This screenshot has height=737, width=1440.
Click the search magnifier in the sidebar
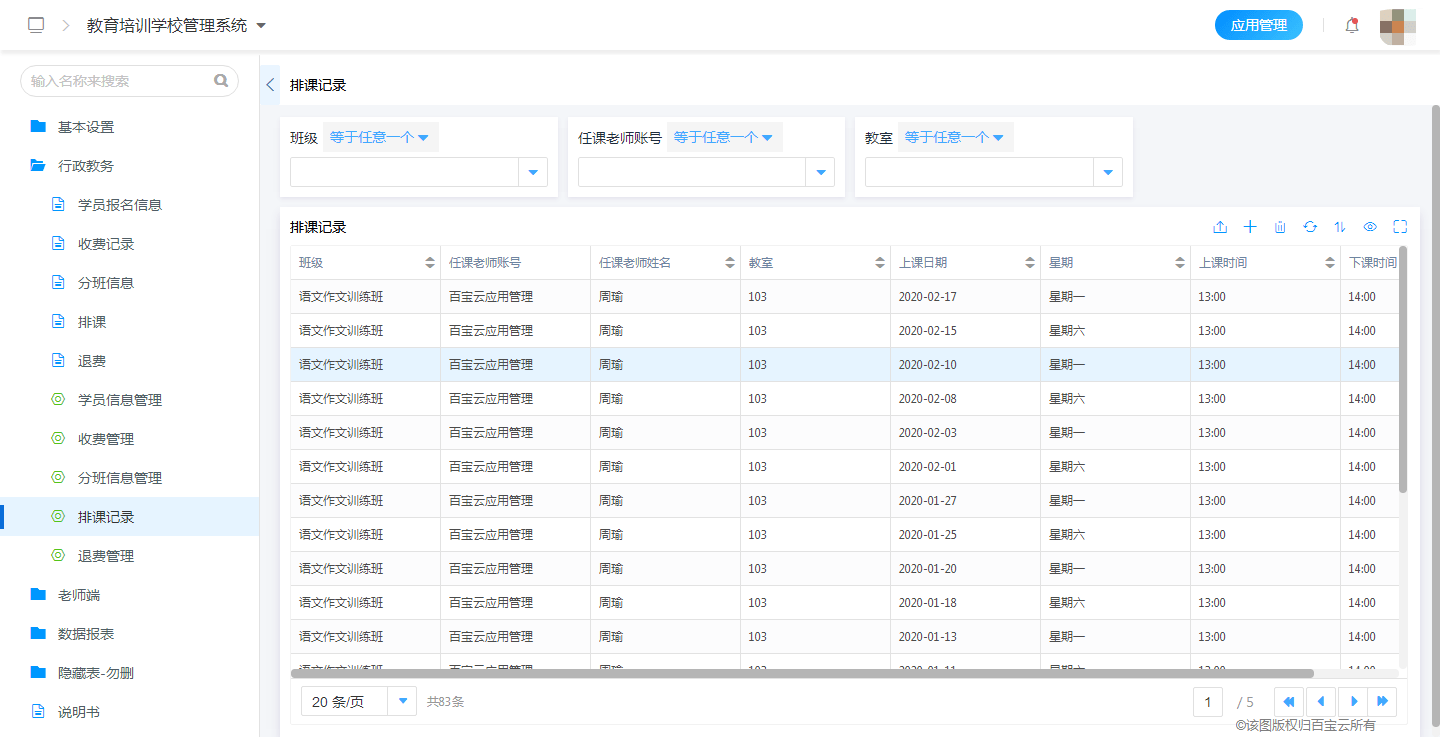click(221, 80)
